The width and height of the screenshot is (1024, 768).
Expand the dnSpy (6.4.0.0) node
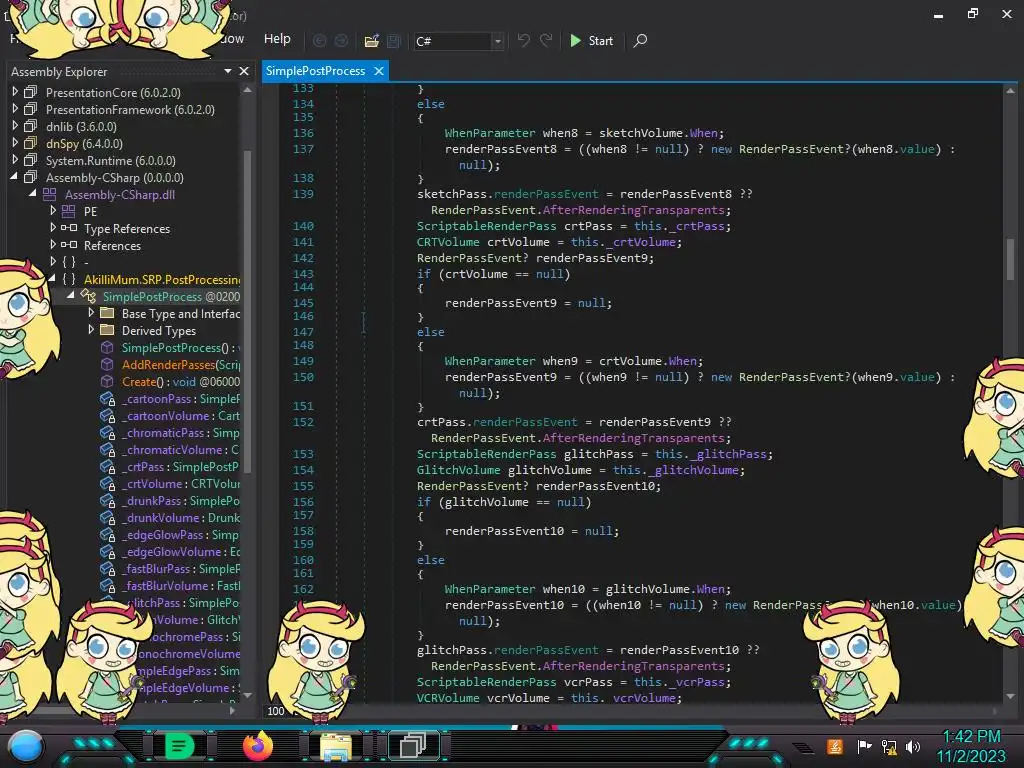(x=14, y=143)
